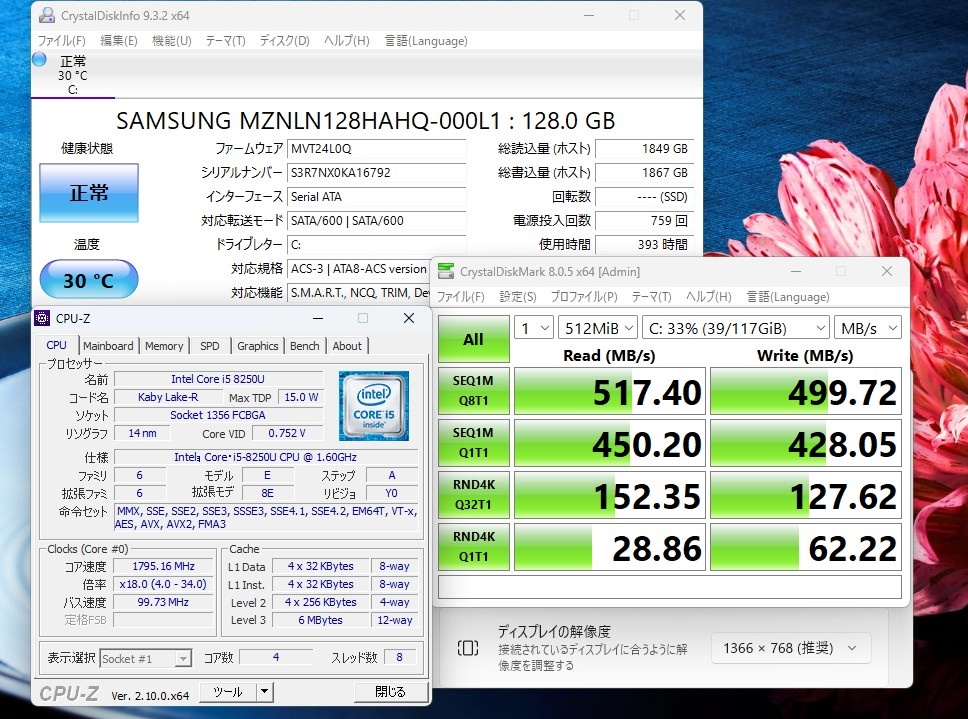
Task: Switch to the About tab in CPU-Z
Action: 347,346
